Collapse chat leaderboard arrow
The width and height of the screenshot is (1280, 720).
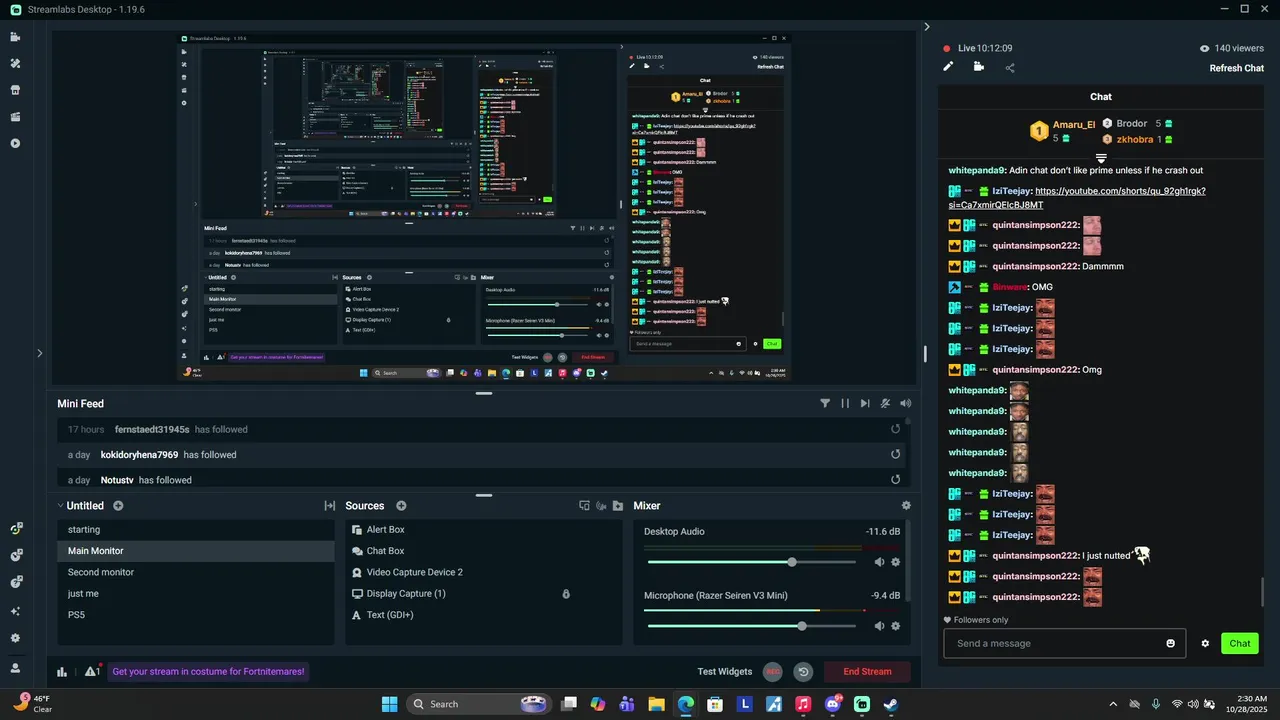click(1101, 159)
